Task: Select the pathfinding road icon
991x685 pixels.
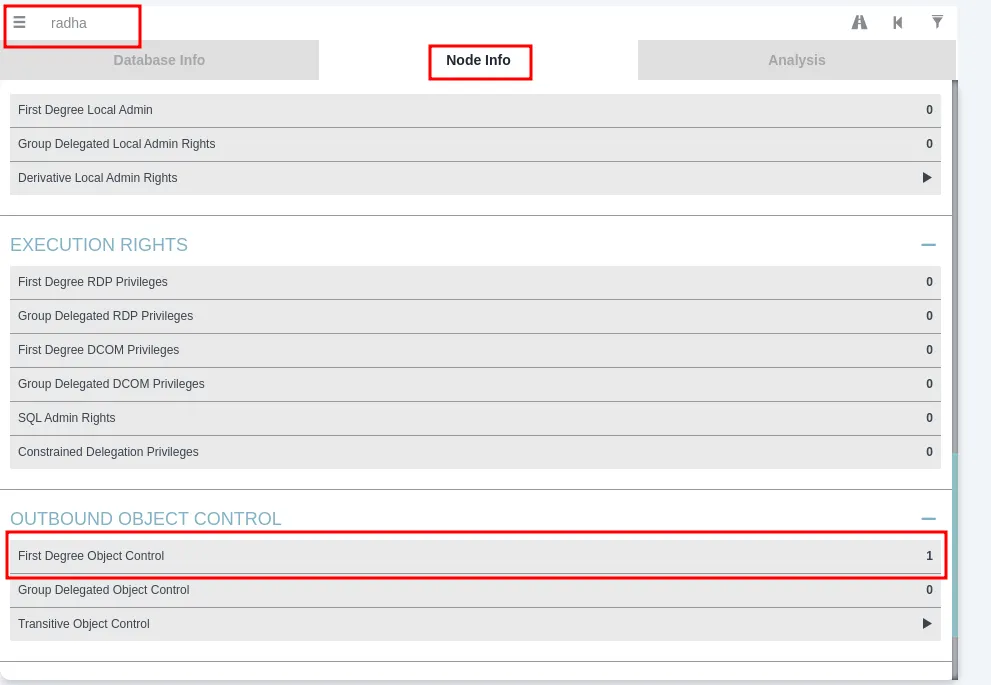Action: click(x=858, y=21)
